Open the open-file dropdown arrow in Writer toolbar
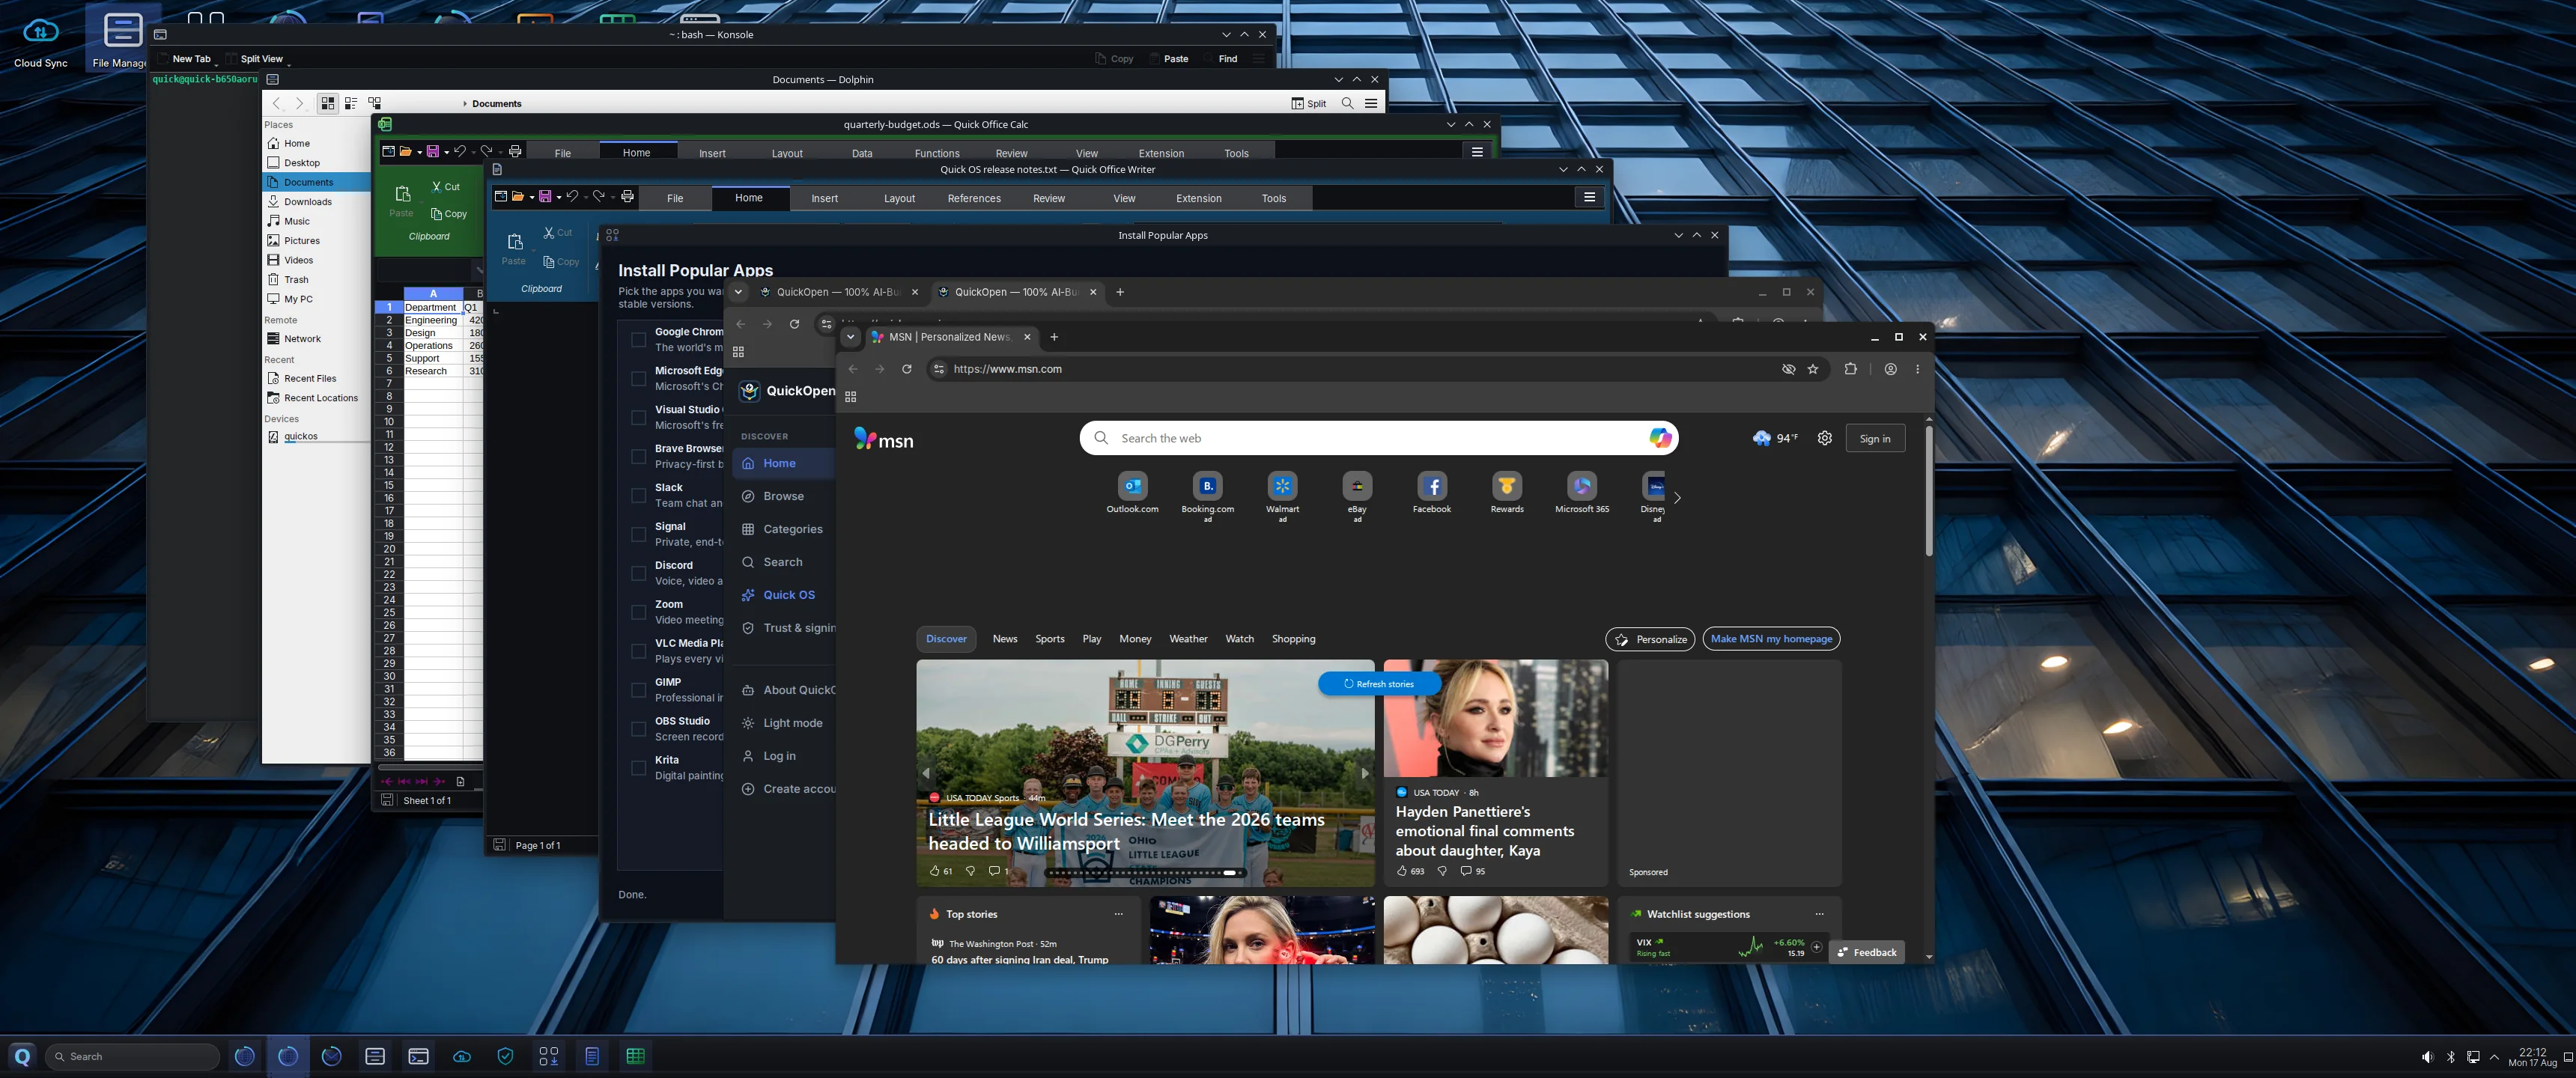 point(531,198)
